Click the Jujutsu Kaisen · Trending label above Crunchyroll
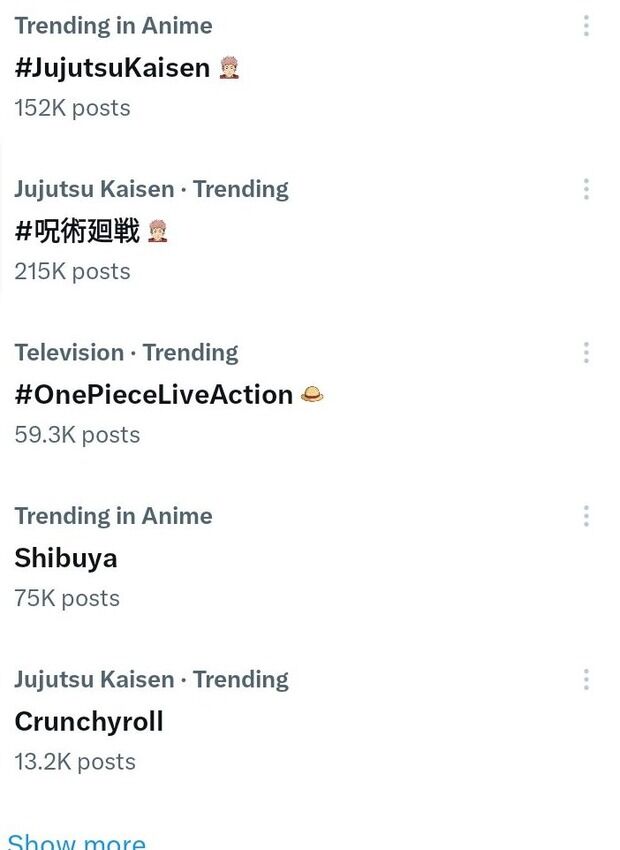Screen dimensions: 620x850 [152, 679]
